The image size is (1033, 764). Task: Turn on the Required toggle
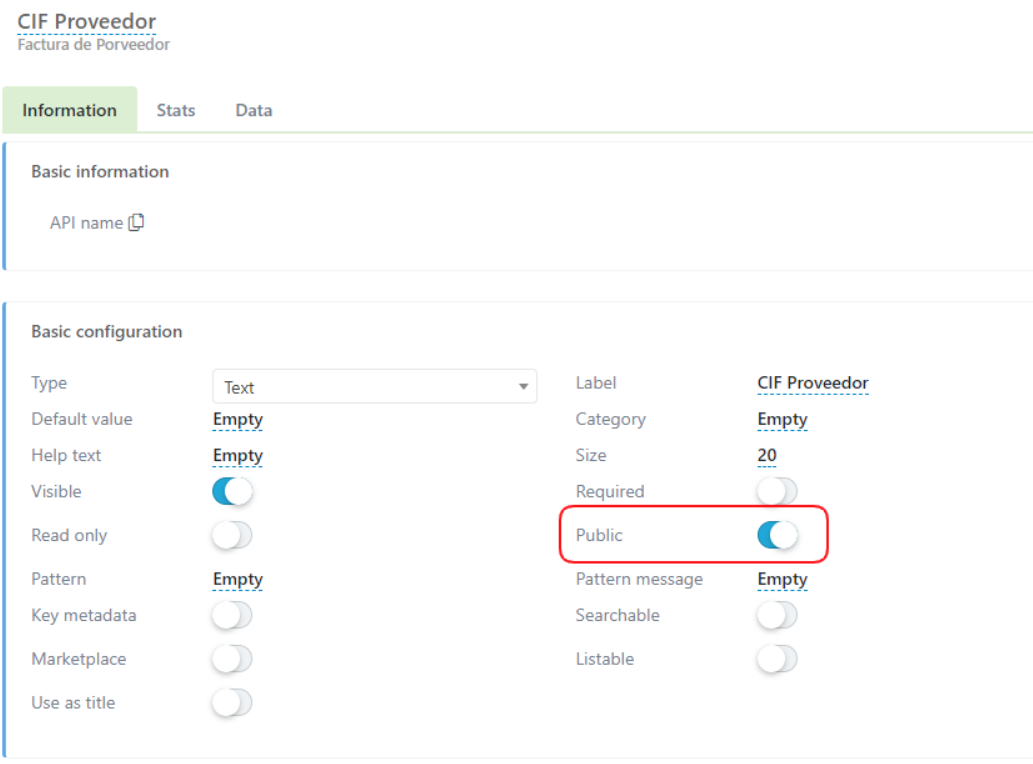(777, 492)
